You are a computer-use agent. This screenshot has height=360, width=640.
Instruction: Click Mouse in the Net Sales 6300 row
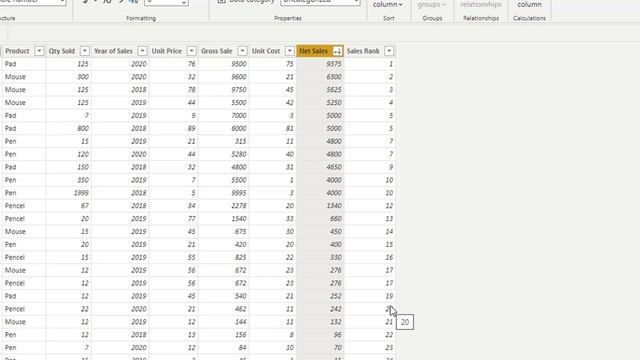pyautogui.click(x=15, y=77)
